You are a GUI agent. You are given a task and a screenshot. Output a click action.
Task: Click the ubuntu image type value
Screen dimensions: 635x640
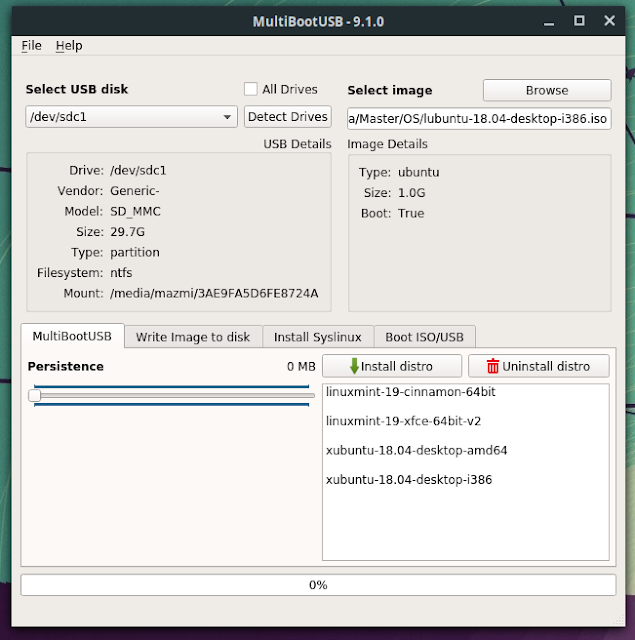tap(419, 172)
